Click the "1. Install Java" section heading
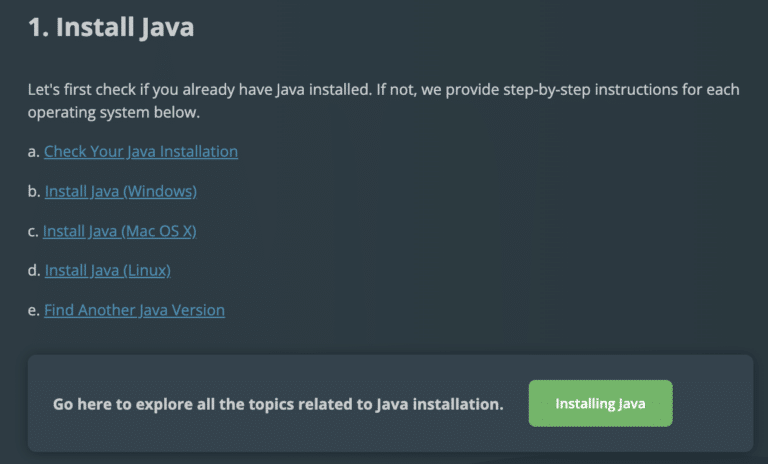The width and height of the screenshot is (768, 464). (111, 27)
